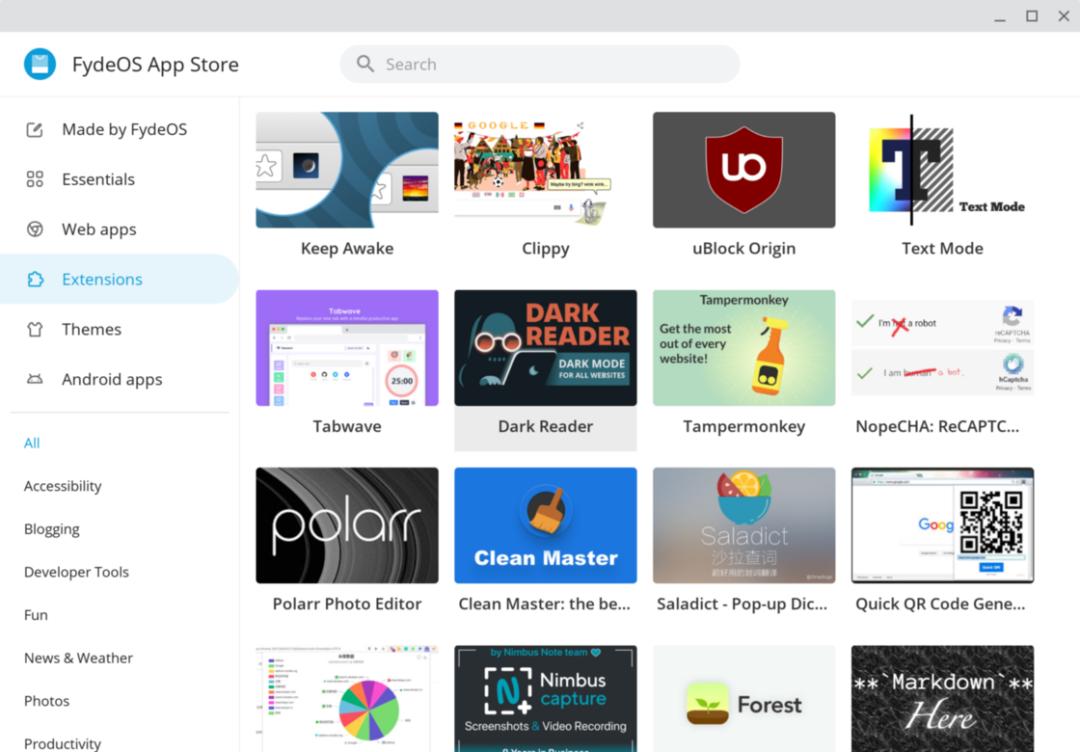This screenshot has width=1080, height=752.
Task: Open the uBlock Origin extension tile
Action: pos(744,187)
